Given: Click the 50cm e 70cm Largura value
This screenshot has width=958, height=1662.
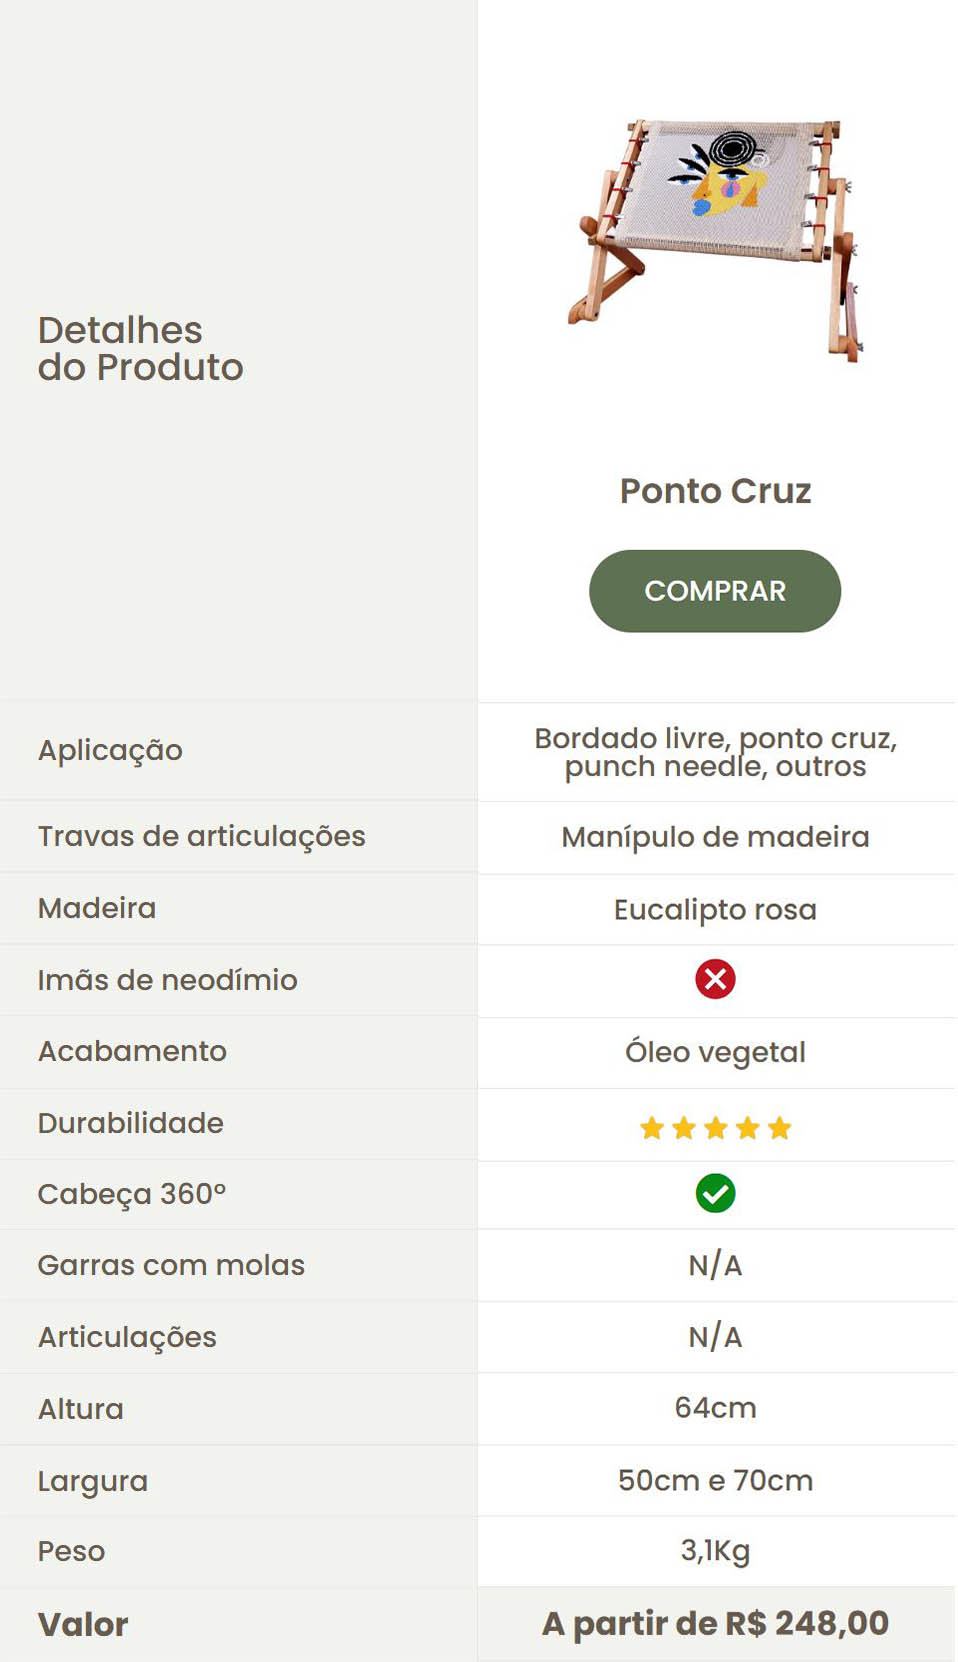Looking at the screenshot, I should (715, 1480).
